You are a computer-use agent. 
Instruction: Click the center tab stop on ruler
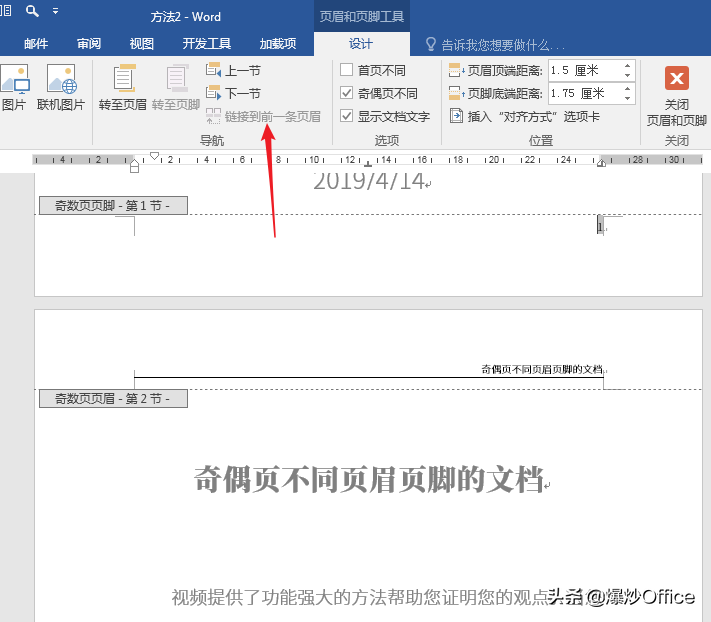tap(368, 164)
